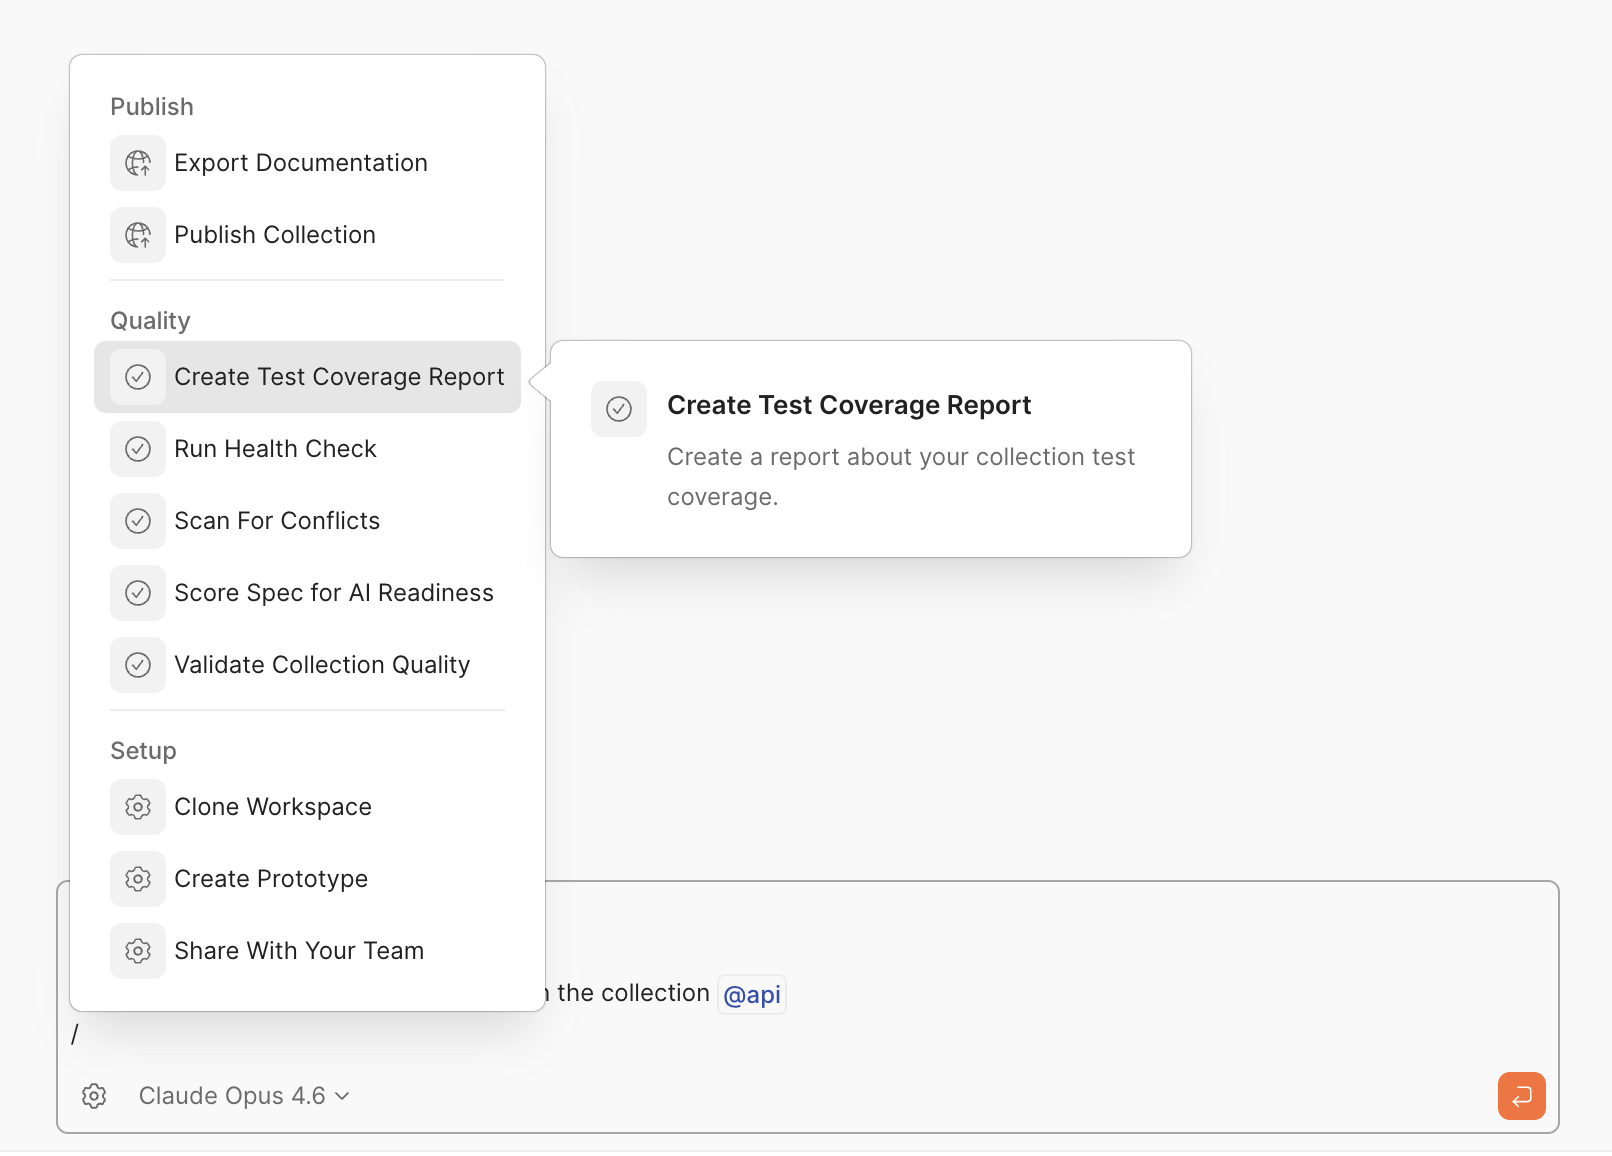
Task: Click the gear icon next to Create Prototype
Action: [x=138, y=879]
